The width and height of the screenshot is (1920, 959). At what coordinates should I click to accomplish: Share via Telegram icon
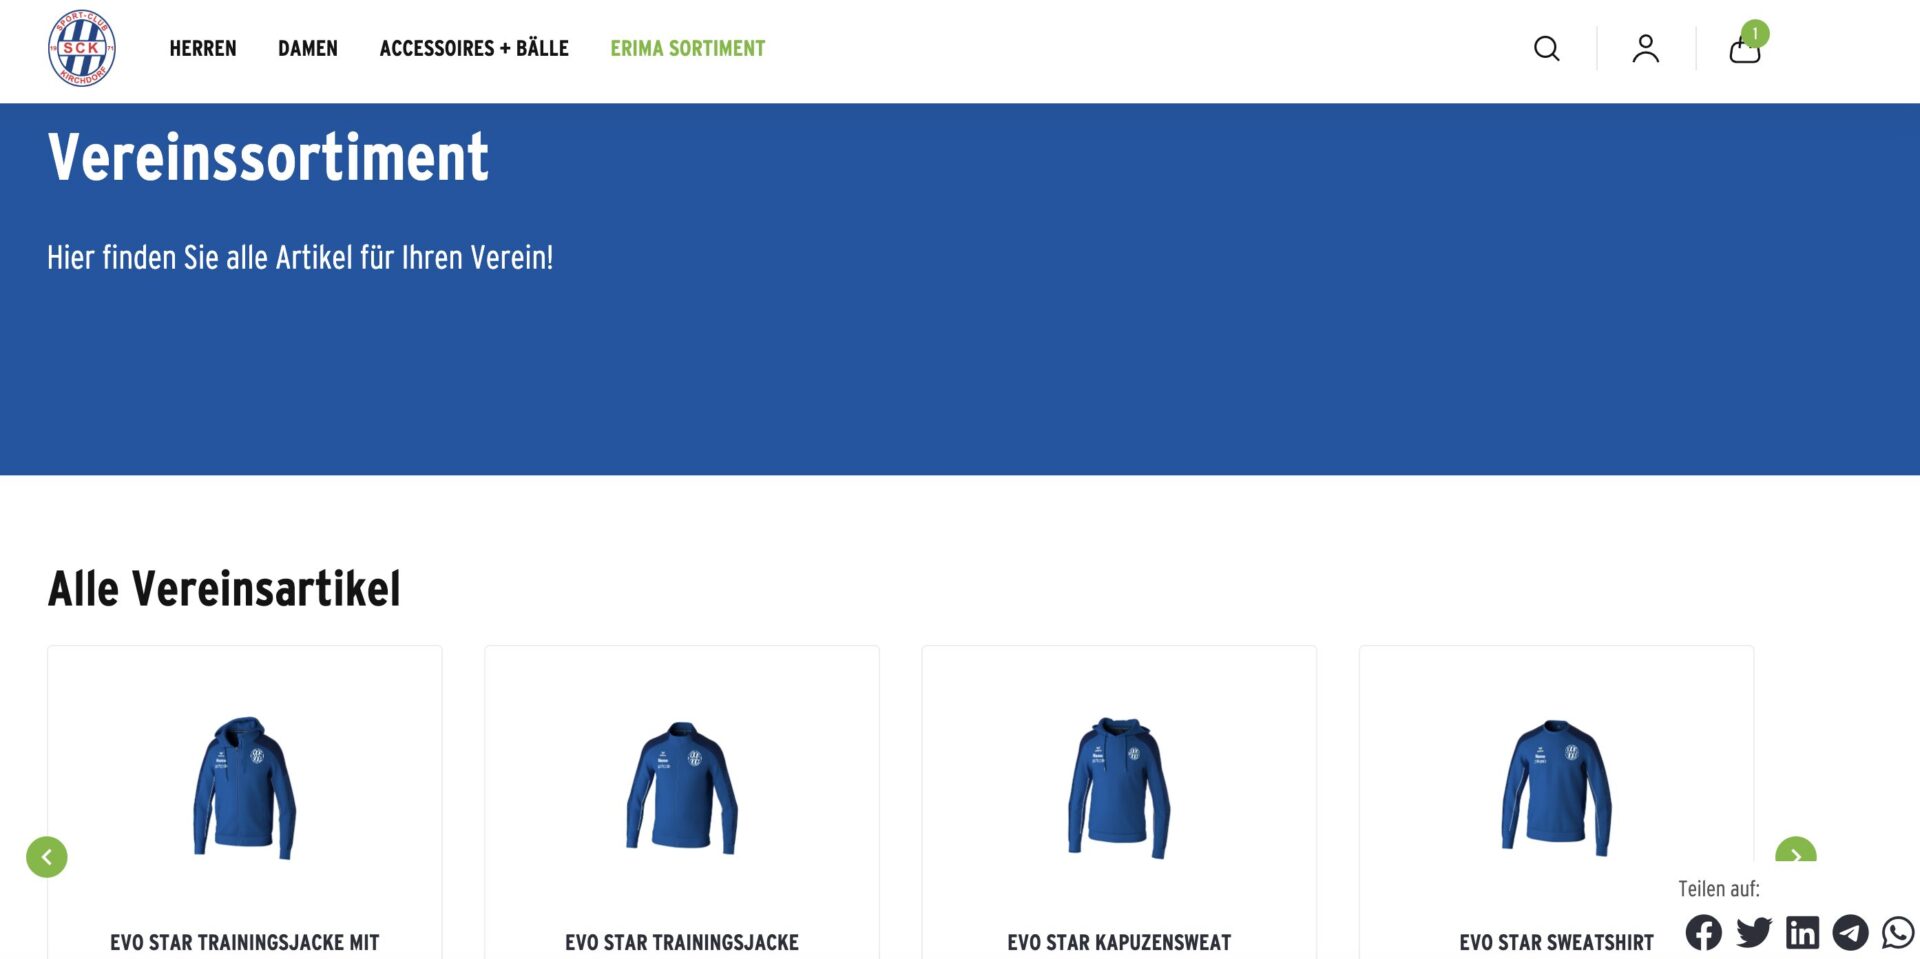point(1850,932)
